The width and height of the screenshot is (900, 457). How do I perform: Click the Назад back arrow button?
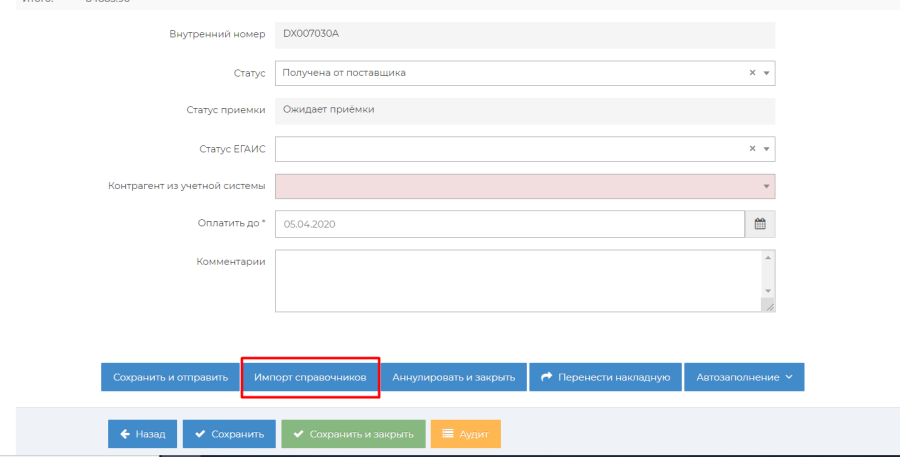coord(143,434)
